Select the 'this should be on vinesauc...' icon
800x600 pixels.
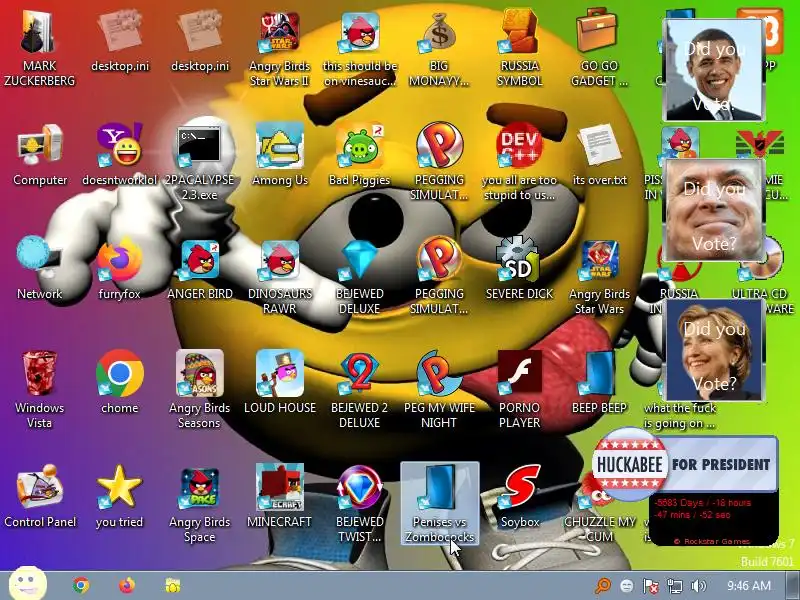[x=360, y=48]
